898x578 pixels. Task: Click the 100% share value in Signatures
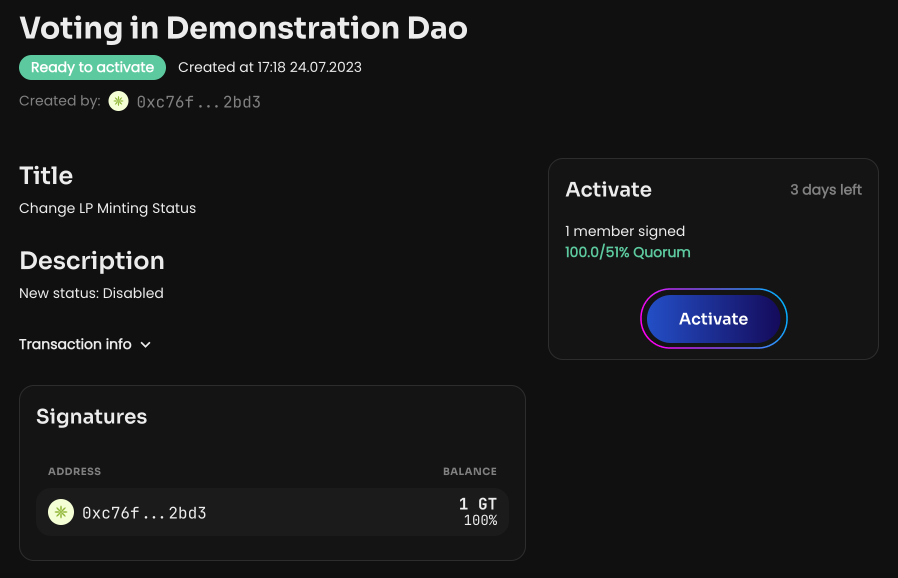480,520
